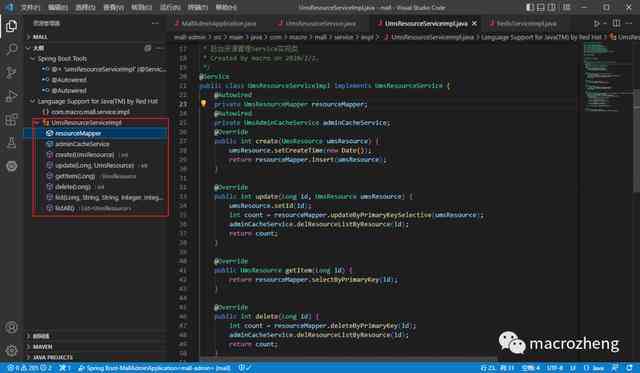Open the Source Control view

(x=11, y=73)
